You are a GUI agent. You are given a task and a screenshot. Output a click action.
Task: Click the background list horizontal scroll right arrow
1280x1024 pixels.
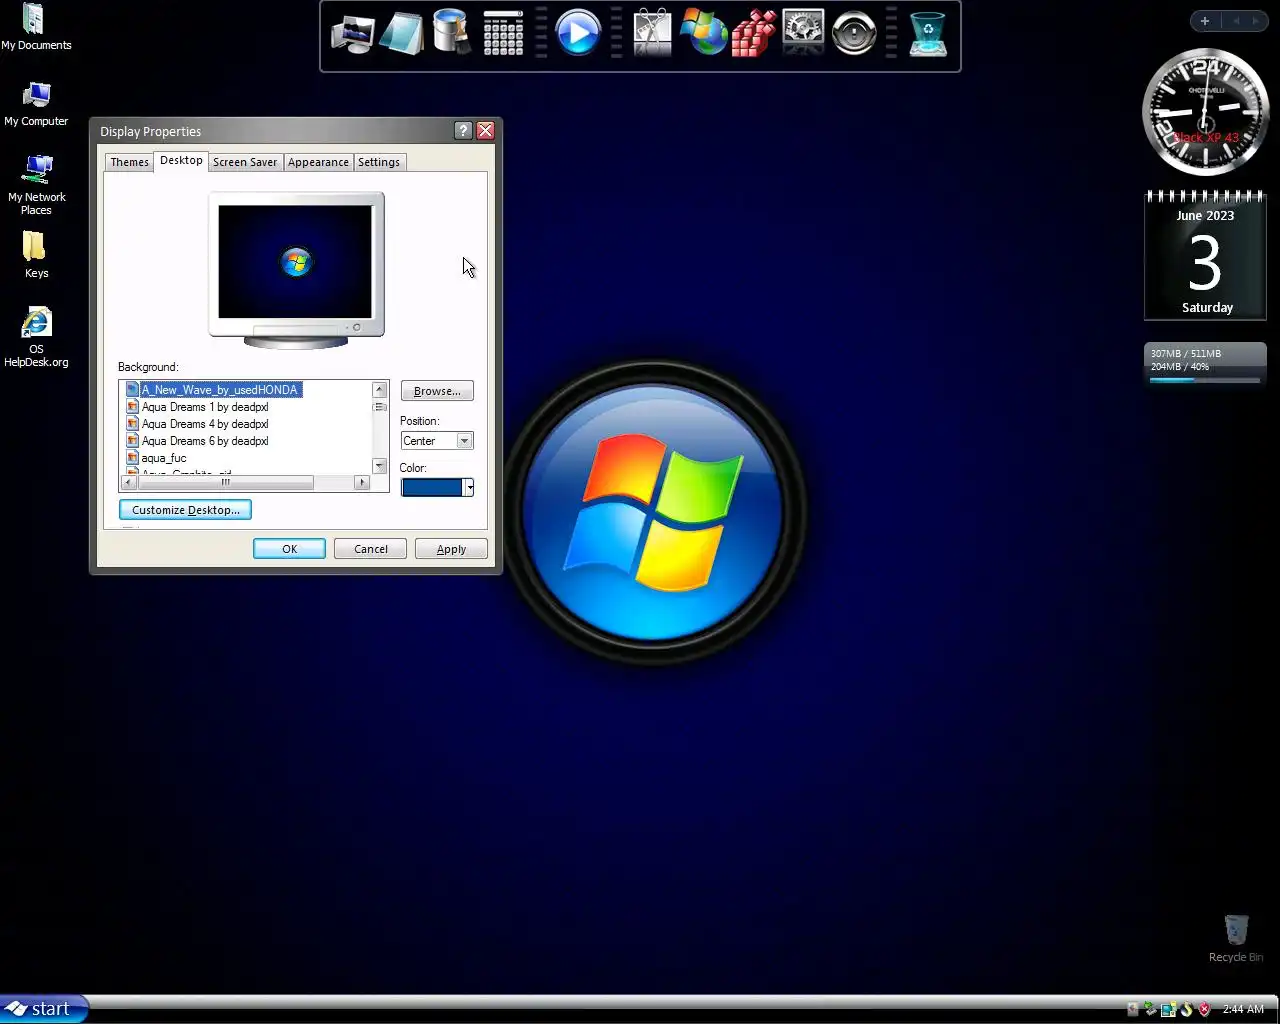[x=362, y=482]
